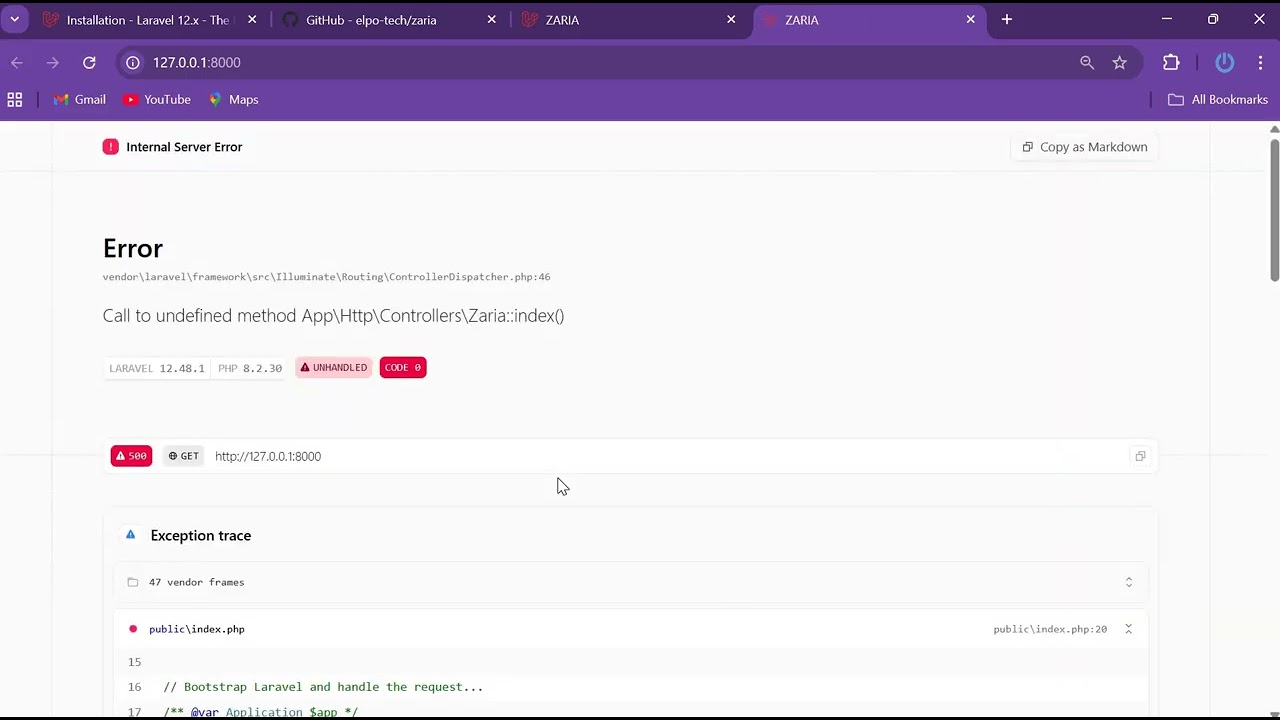Image resolution: width=1280 pixels, height=720 pixels.
Task: Click the vendor frames folder icon
Action: (133, 582)
